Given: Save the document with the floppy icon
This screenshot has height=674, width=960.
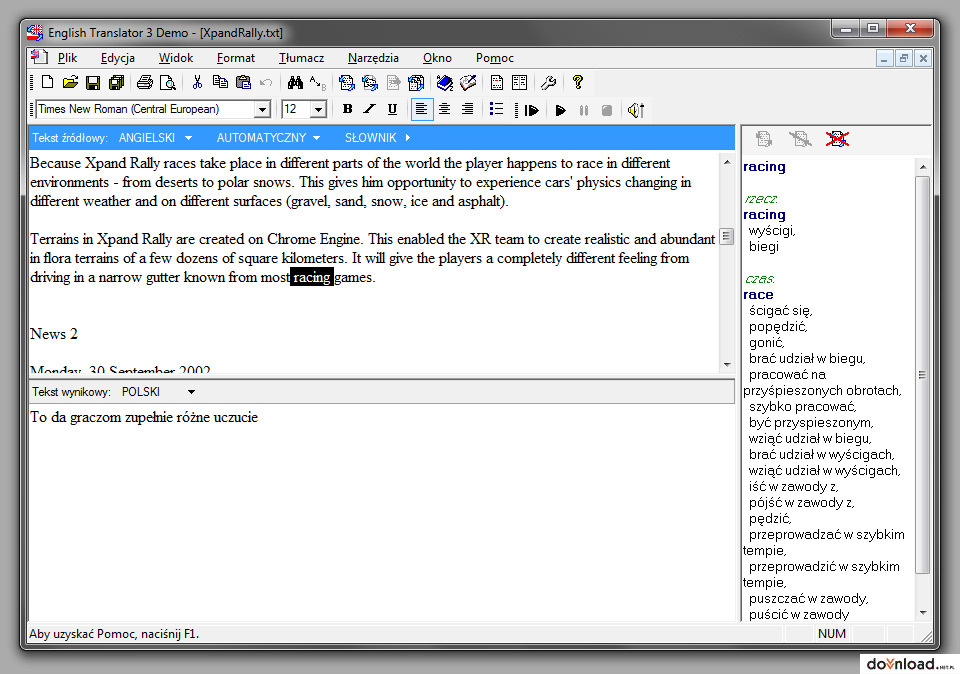Looking at the screenshot, I should tap(93, 82).
